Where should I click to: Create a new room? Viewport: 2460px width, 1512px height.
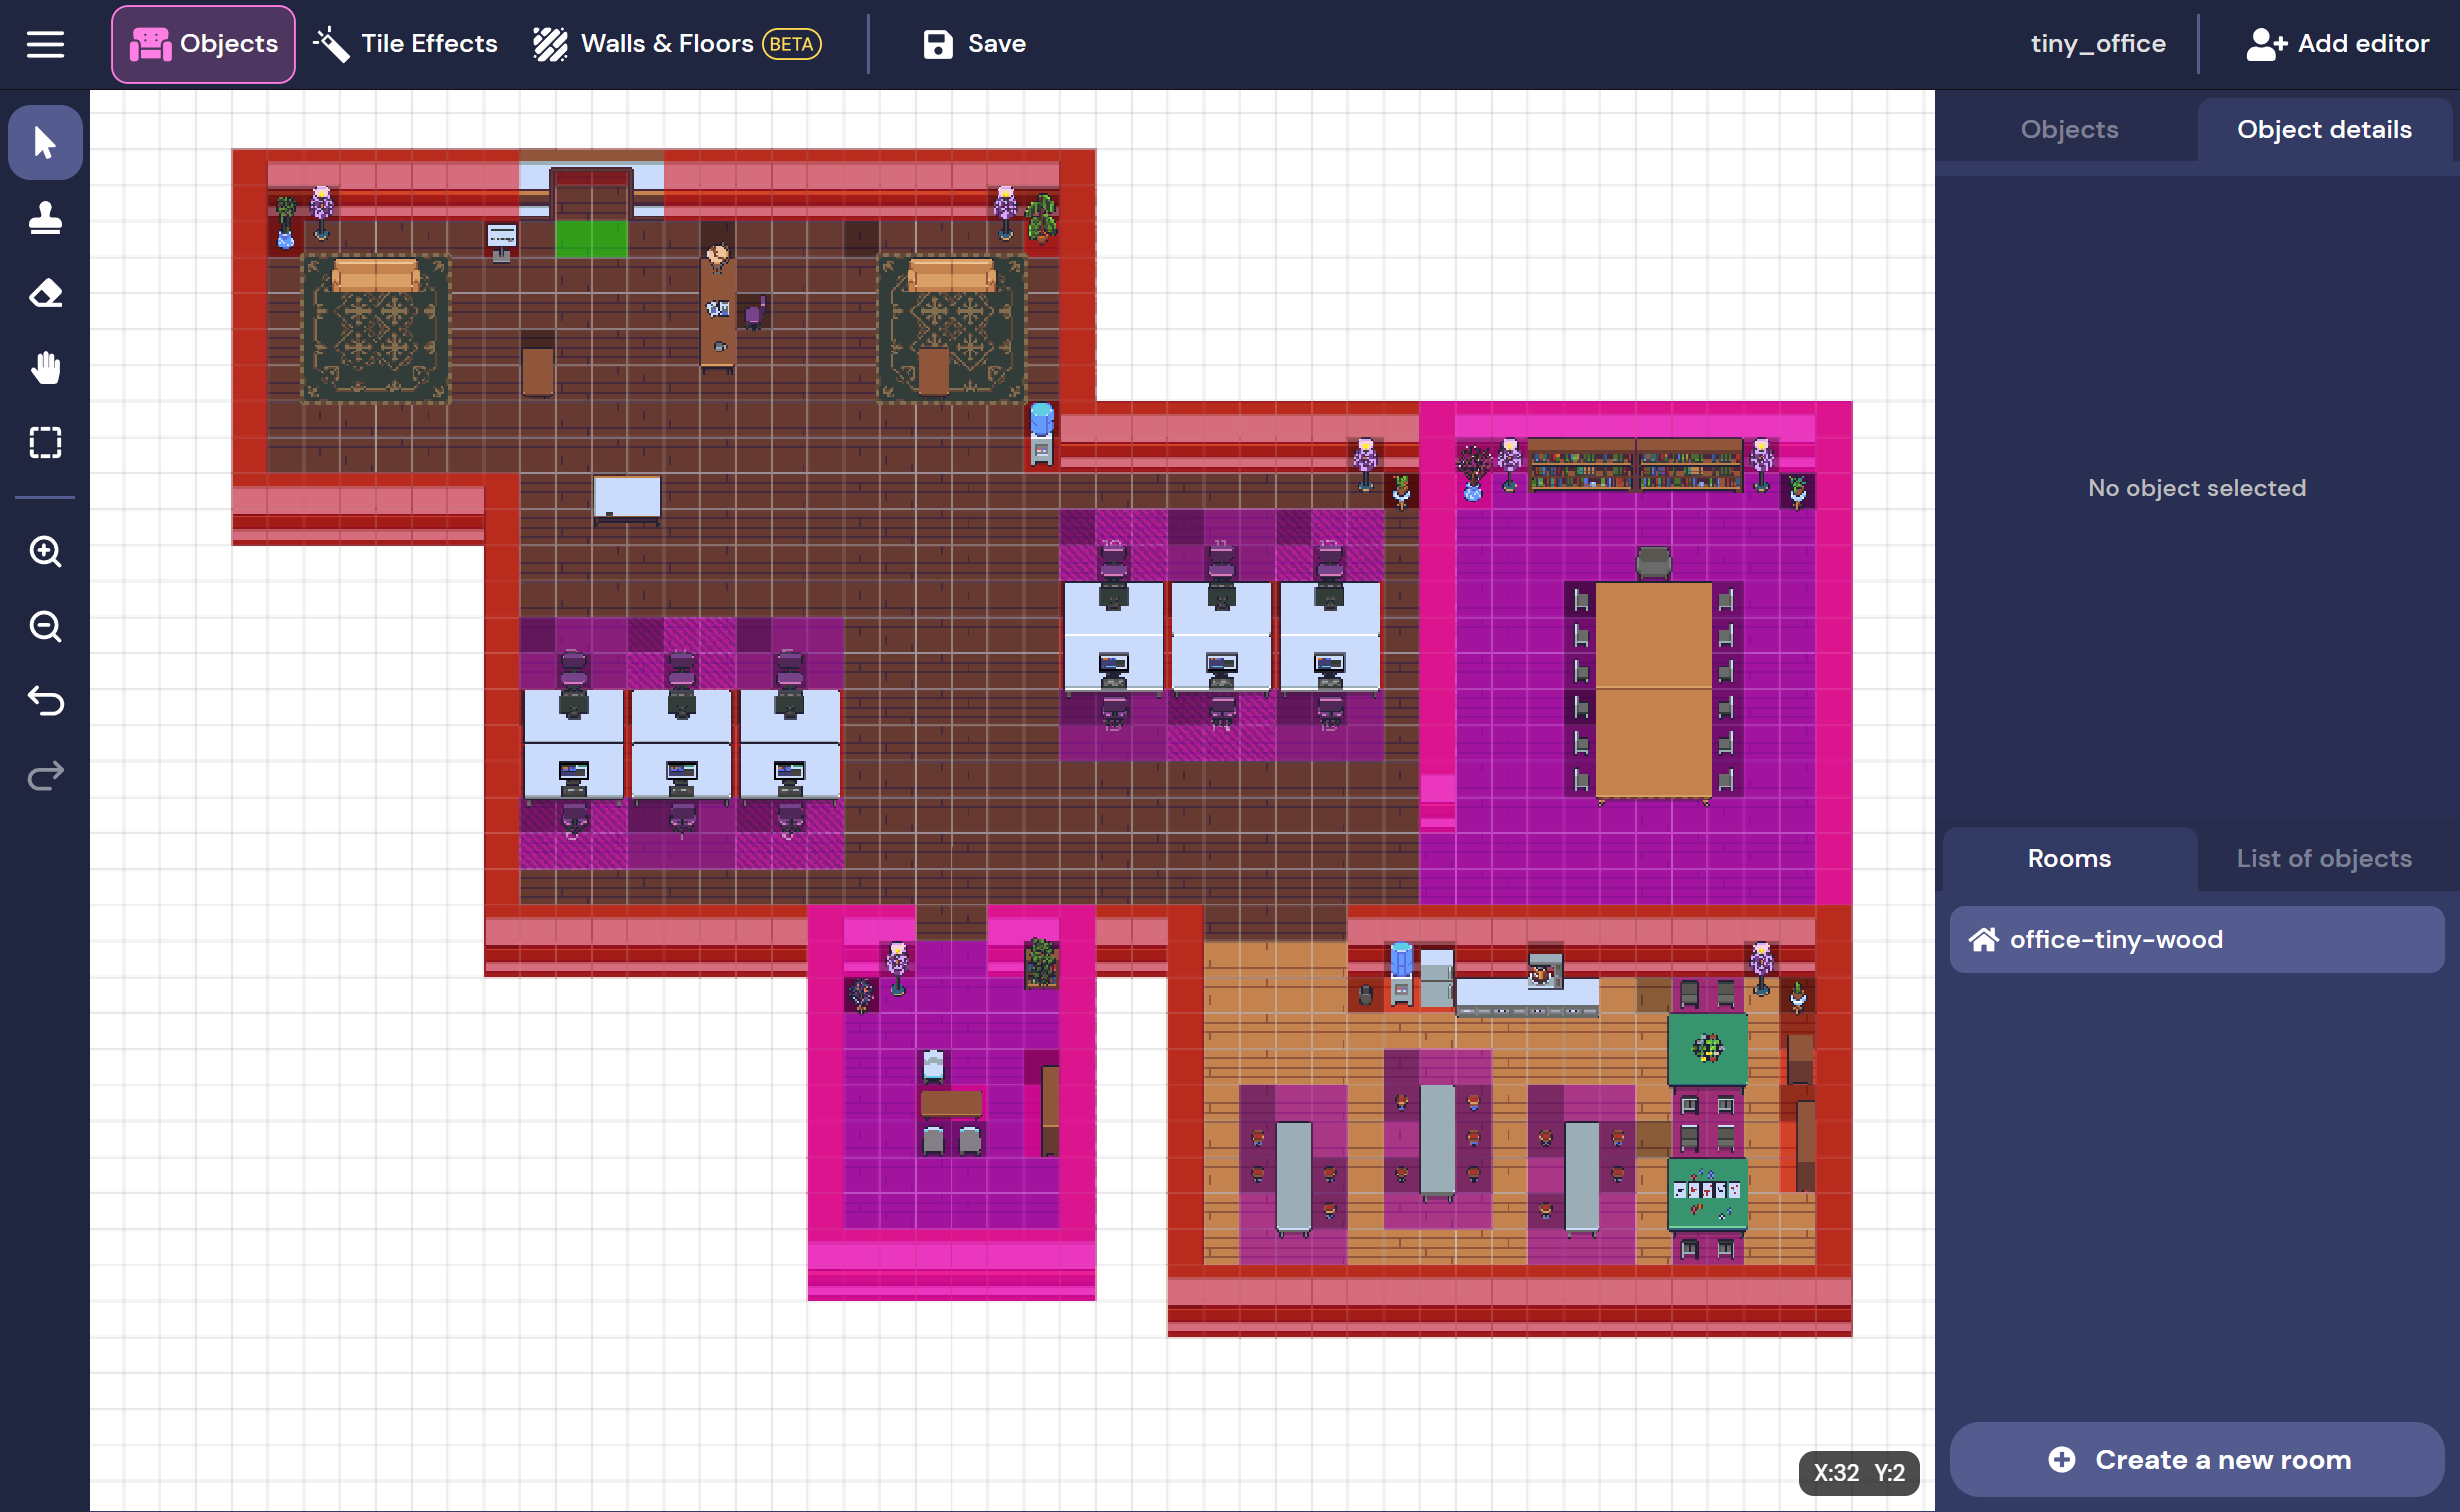coord(2197,1460)
